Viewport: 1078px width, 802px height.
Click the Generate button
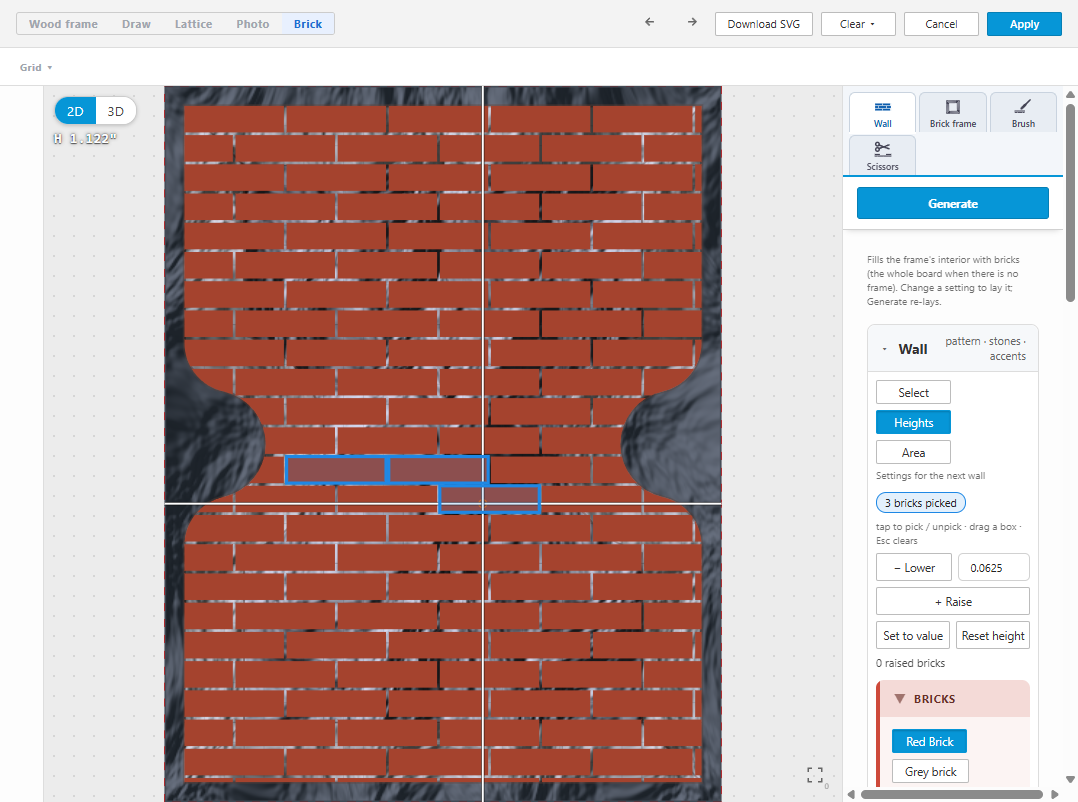pos(952,203)
